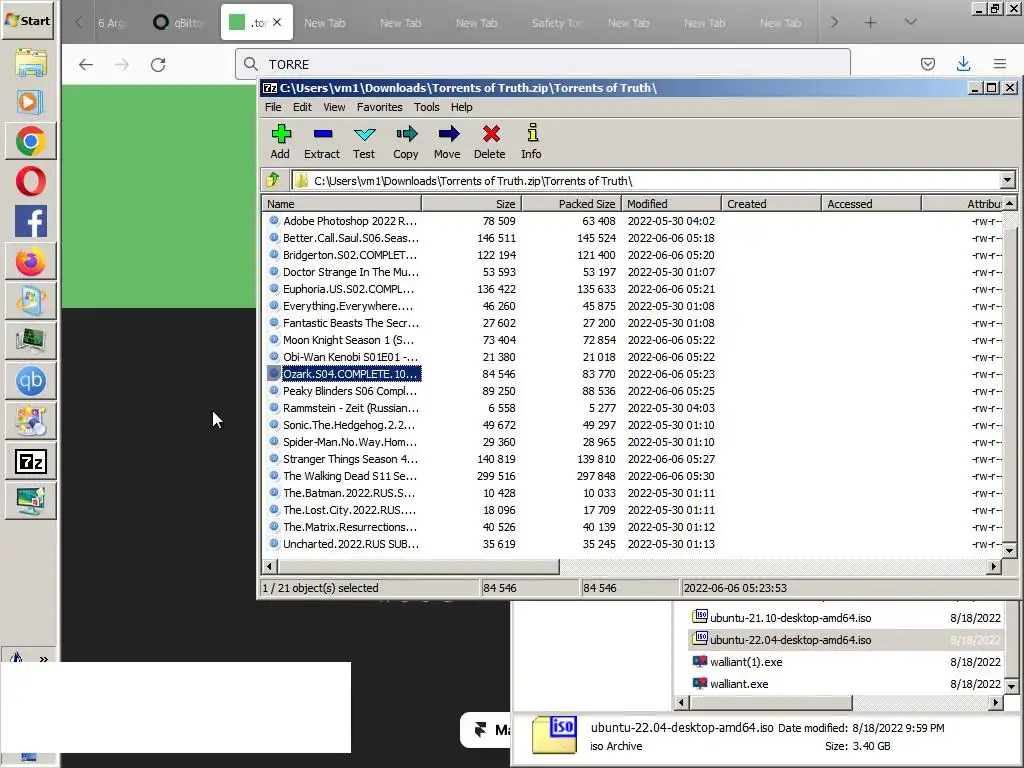Open the Edit menu
The height and width of the screenshot is (768, 1024).
coord(302,107)
